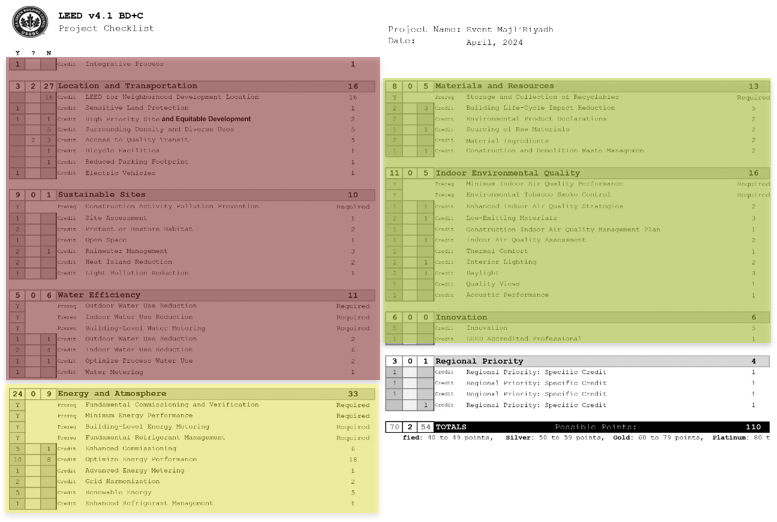Viewport: 777px width, 522px height.
Task: Expand the Water Efficiency section header
Action: click(x=99, y=295)
